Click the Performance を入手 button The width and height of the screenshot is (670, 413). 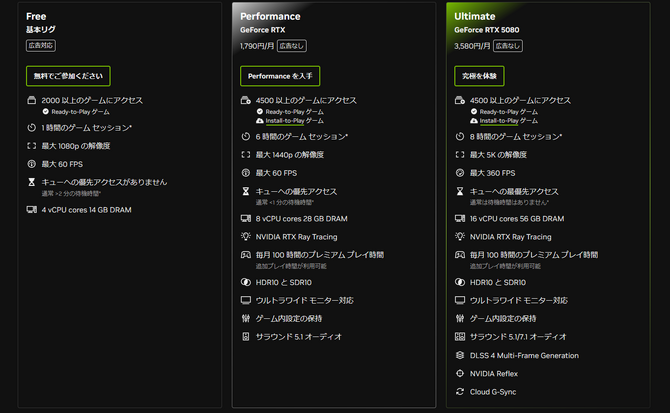[x=280, y=76]
